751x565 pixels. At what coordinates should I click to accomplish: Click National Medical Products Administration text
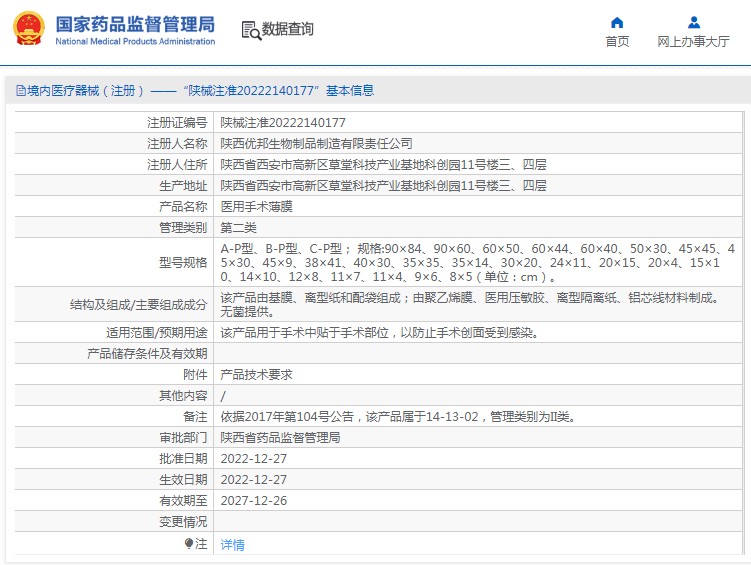pos(135,42)
